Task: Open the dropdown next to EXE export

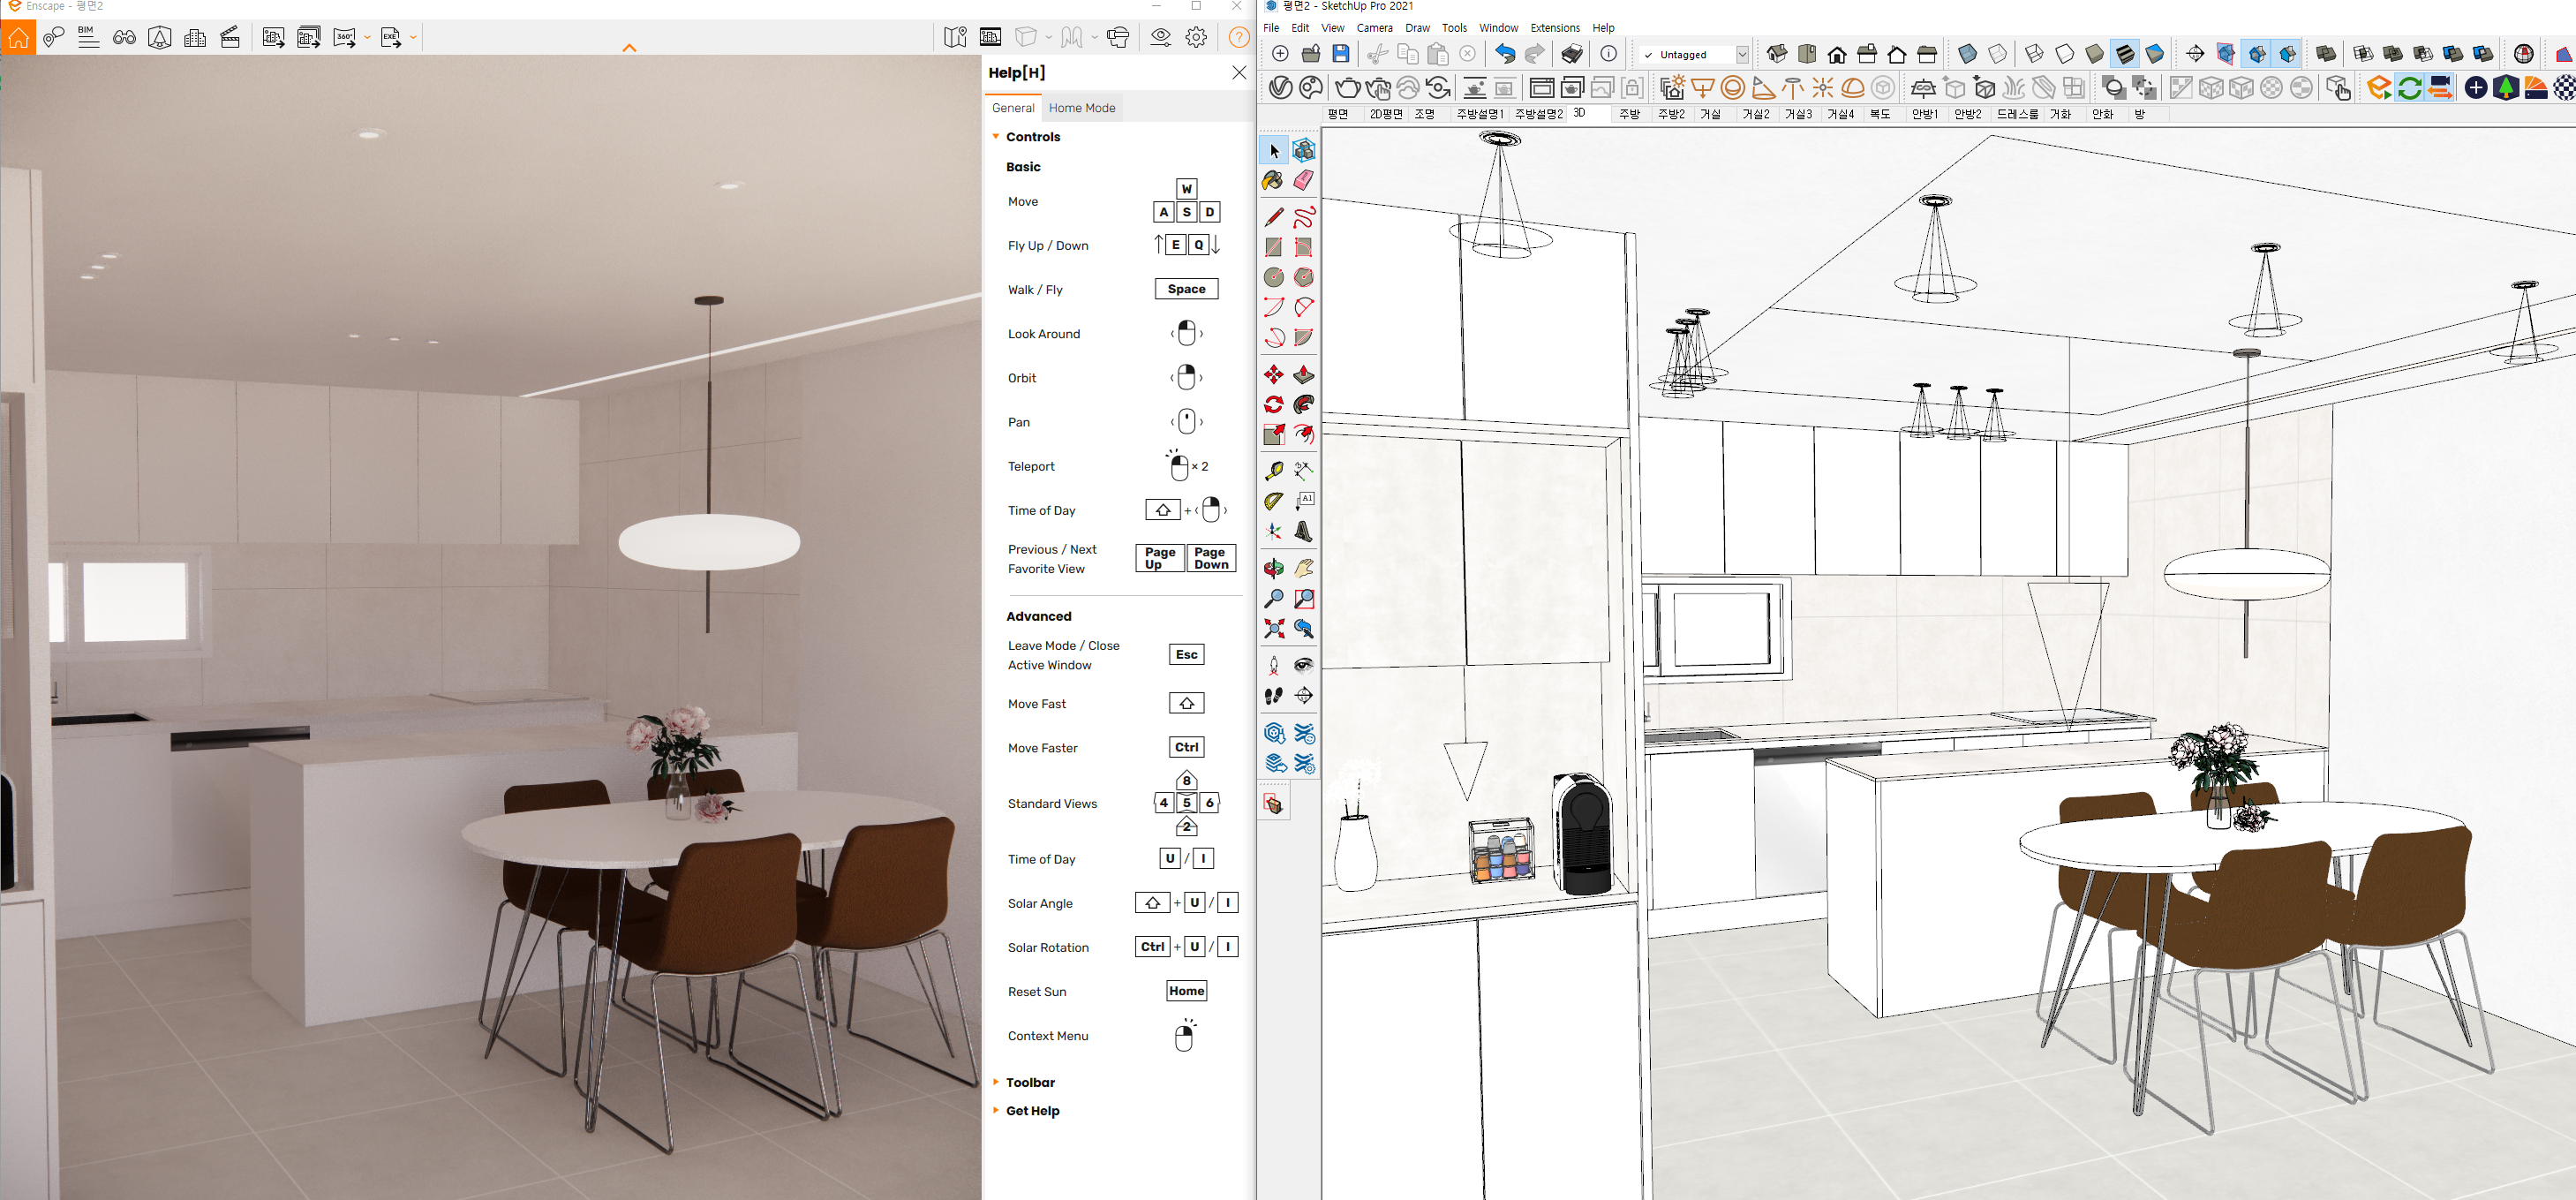Action: tap(413, 38)
